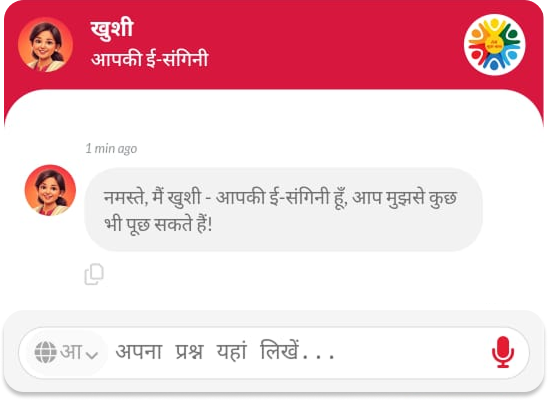
Task: Click the globe language icon
Action: 45,352
